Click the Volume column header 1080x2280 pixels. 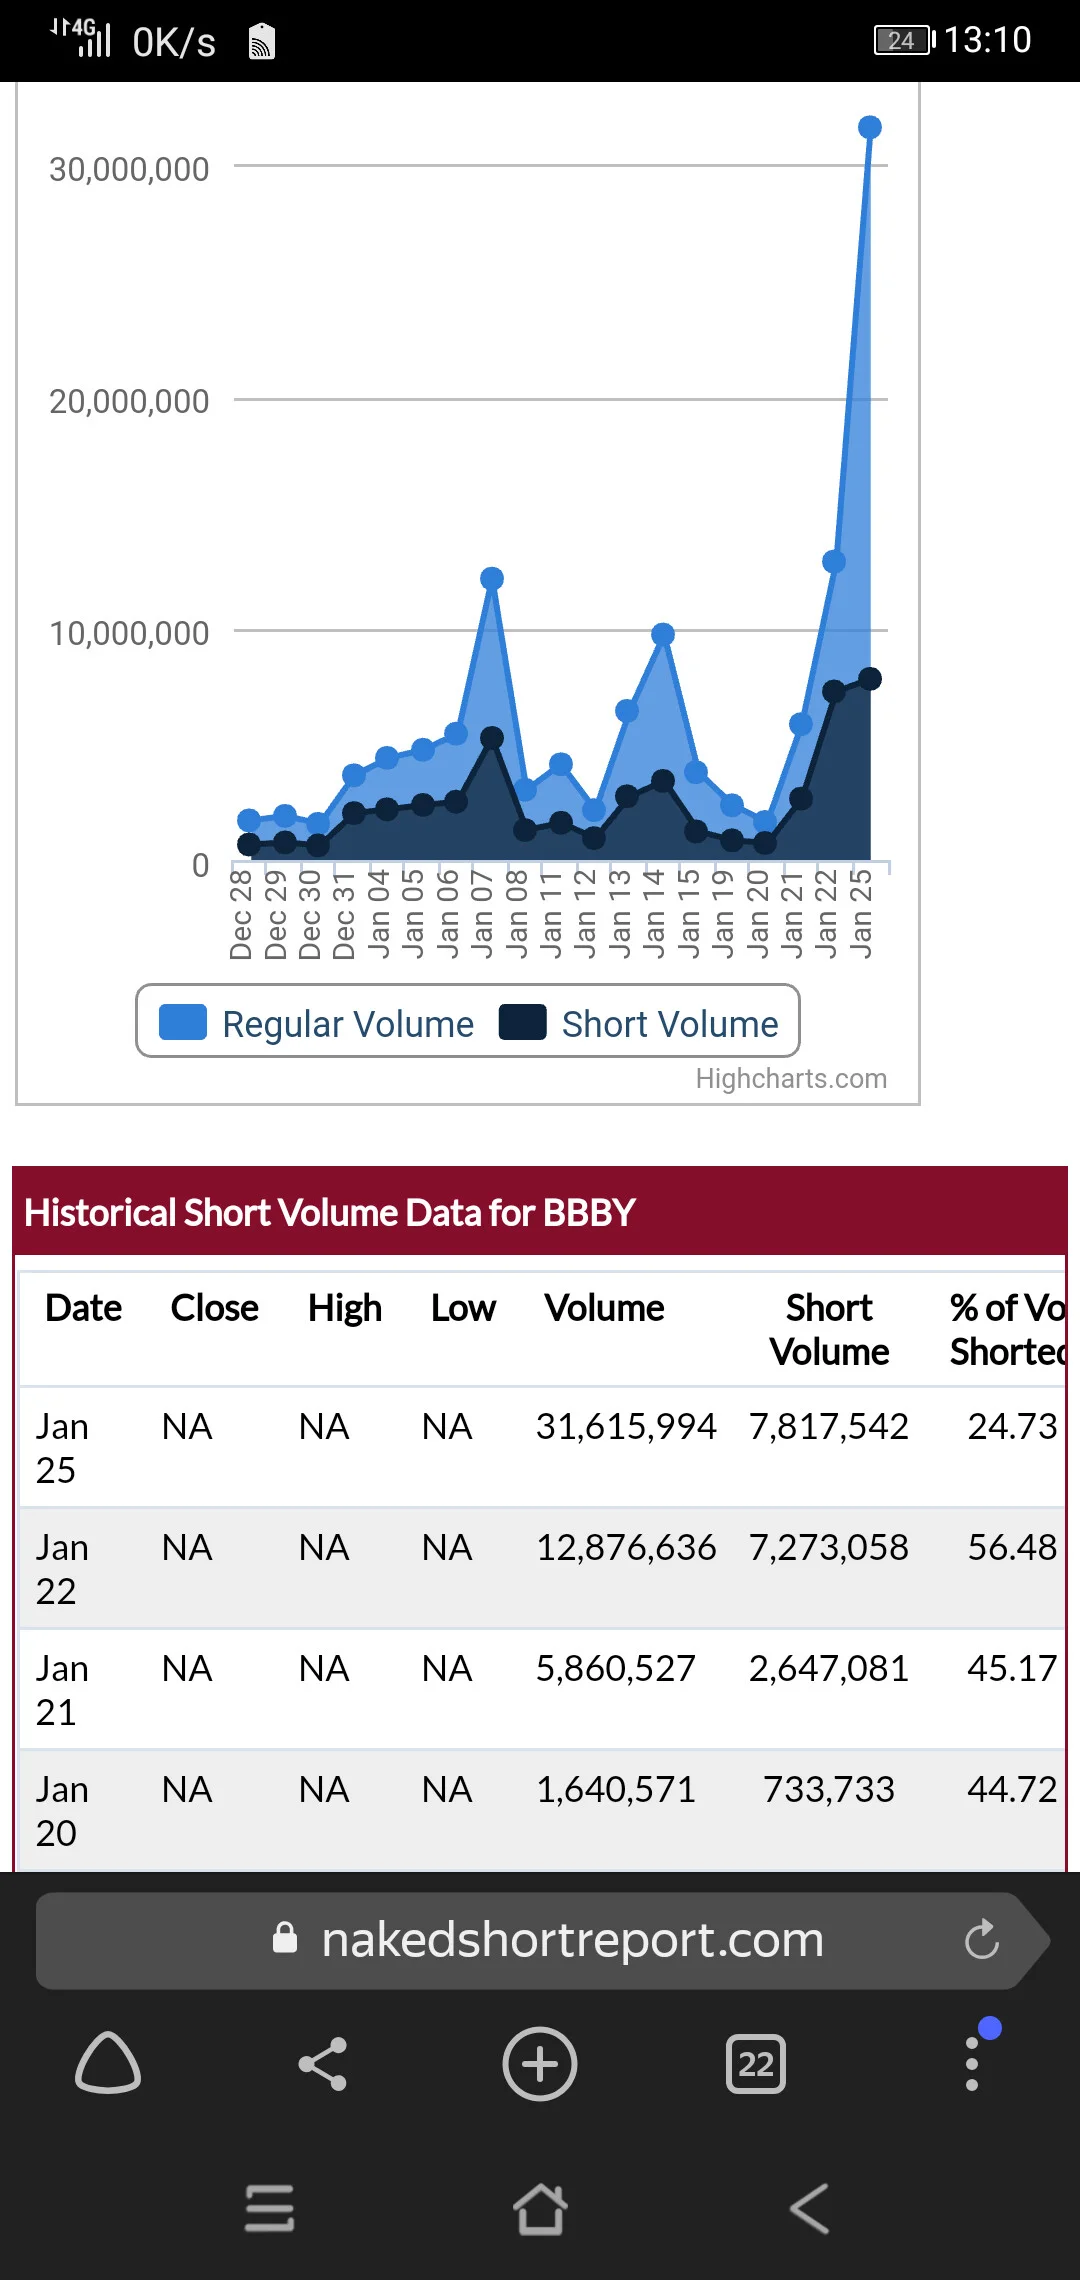coord(604,1308)
